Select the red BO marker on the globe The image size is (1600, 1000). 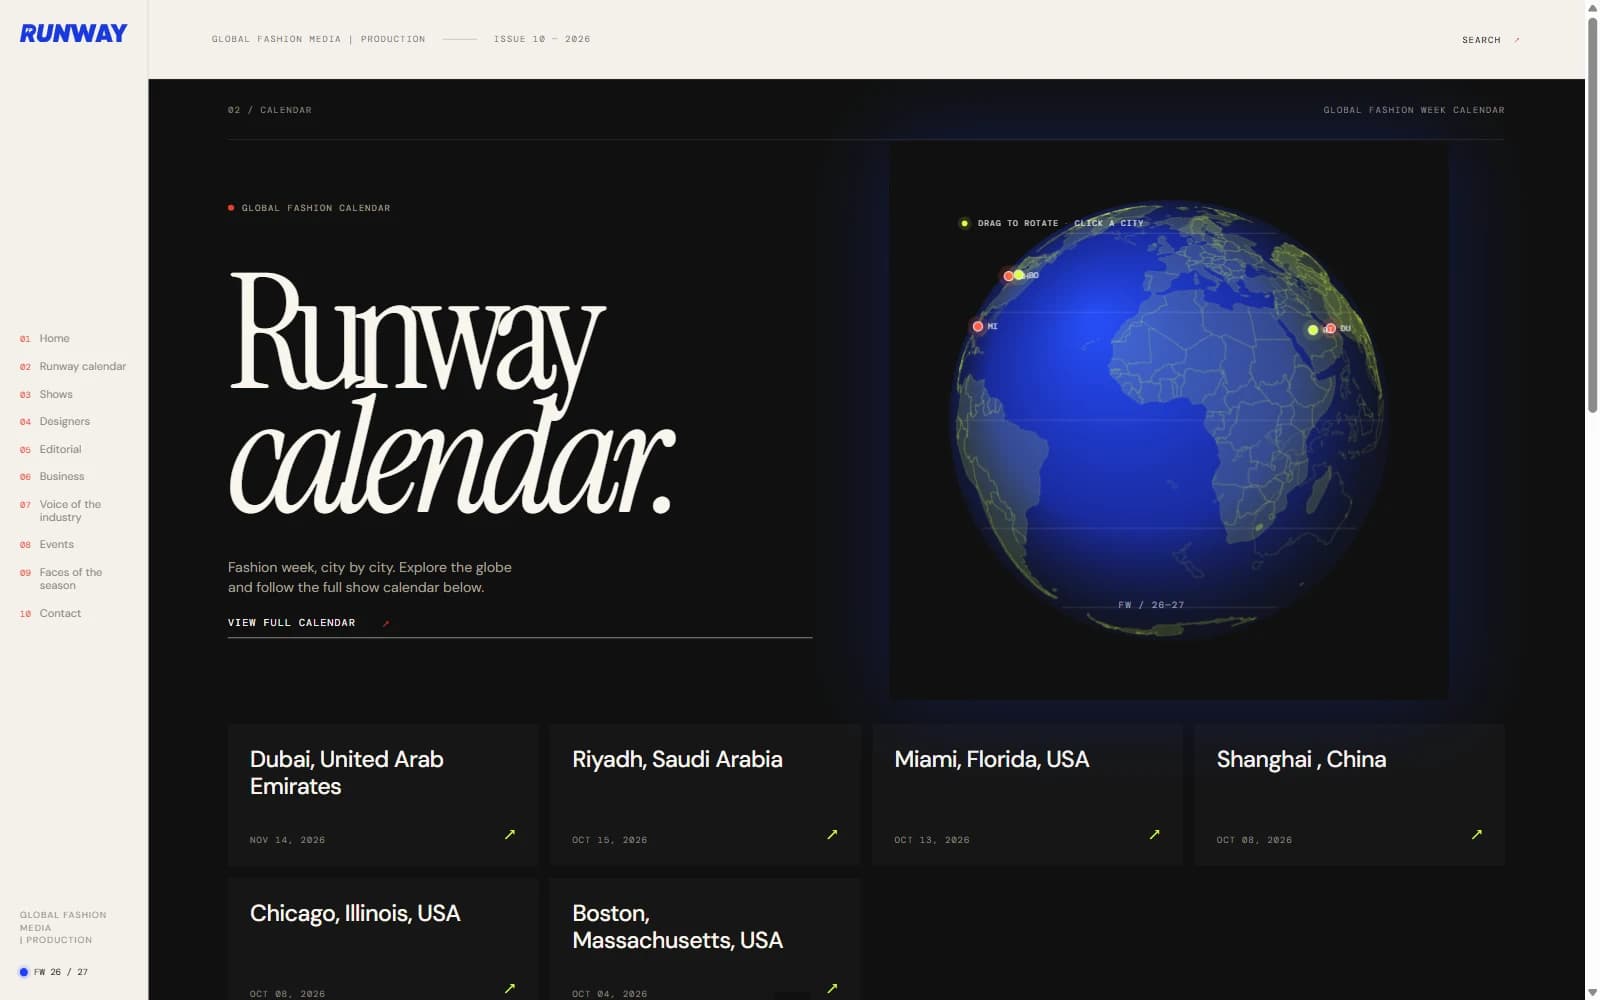[x=1009, y=276]
